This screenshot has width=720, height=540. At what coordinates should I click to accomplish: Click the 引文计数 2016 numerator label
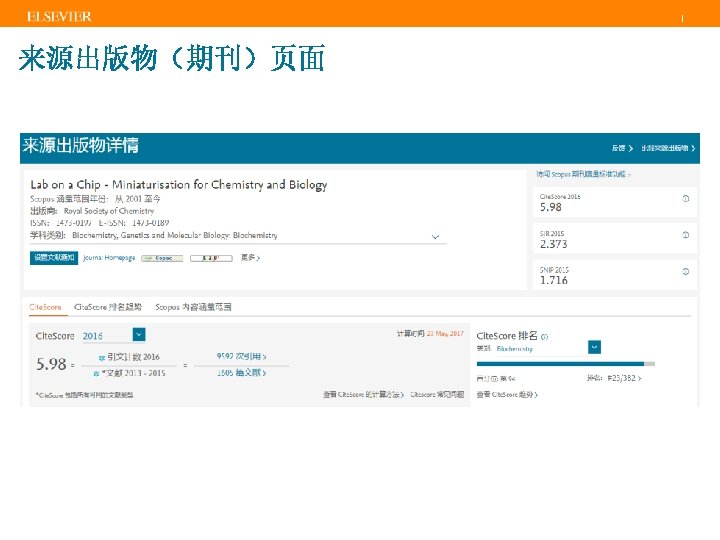133,357
